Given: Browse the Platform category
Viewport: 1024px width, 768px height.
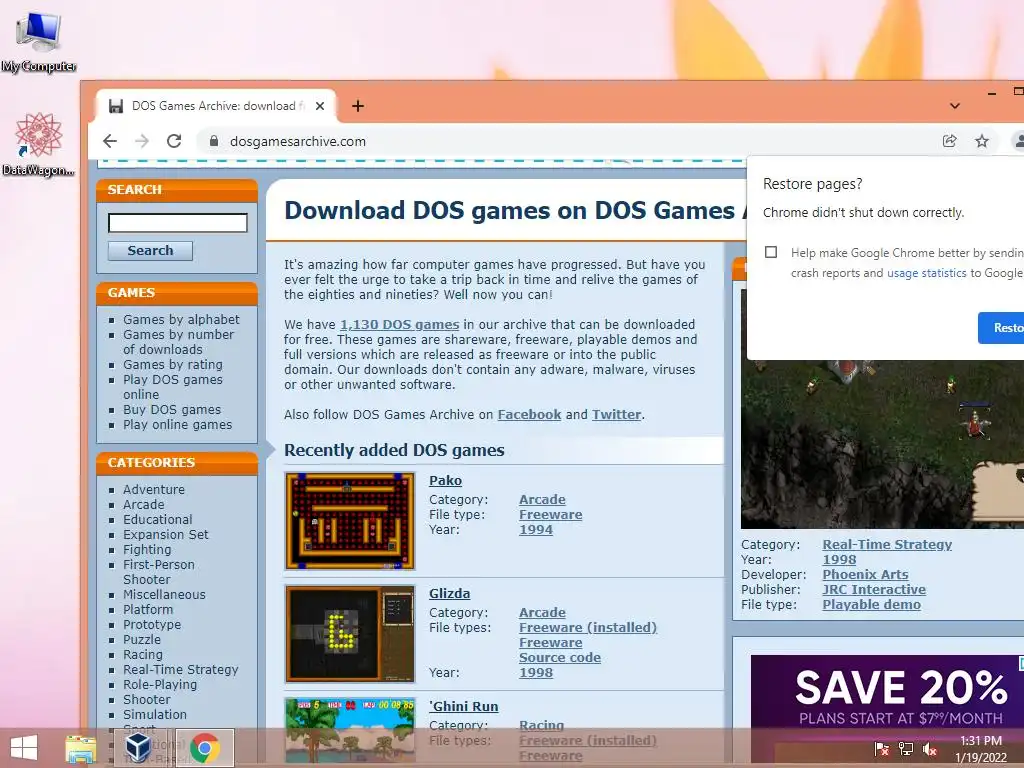Looking at the screenshot, I should pyautogui.click(x=148, y=609).
